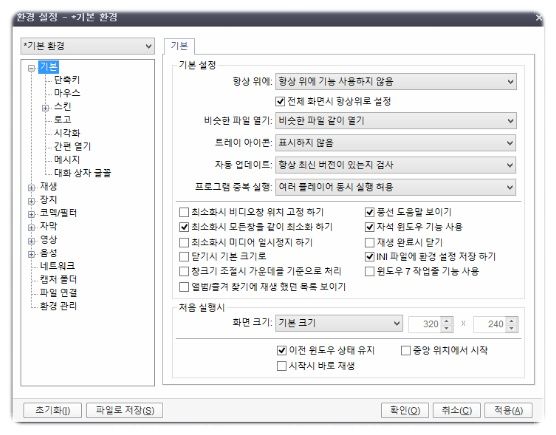
Task: Open the 비슷한 파일 열기 dropdown
Action: tap(396, 121)
